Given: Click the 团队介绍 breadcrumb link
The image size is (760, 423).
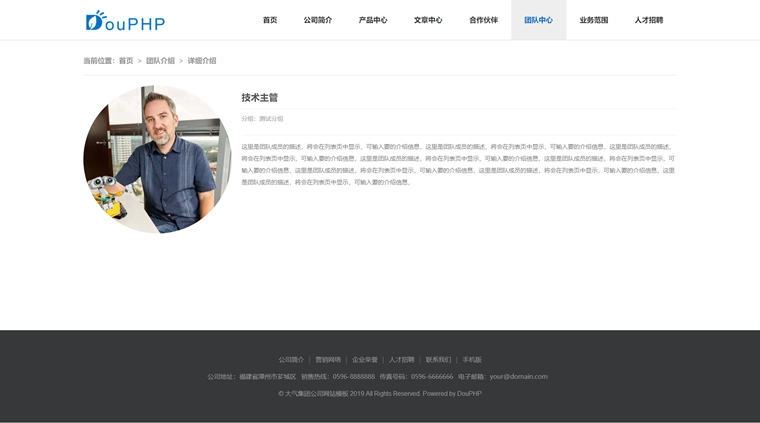Looking at the screenshot, I should click(x=160, y=61).
